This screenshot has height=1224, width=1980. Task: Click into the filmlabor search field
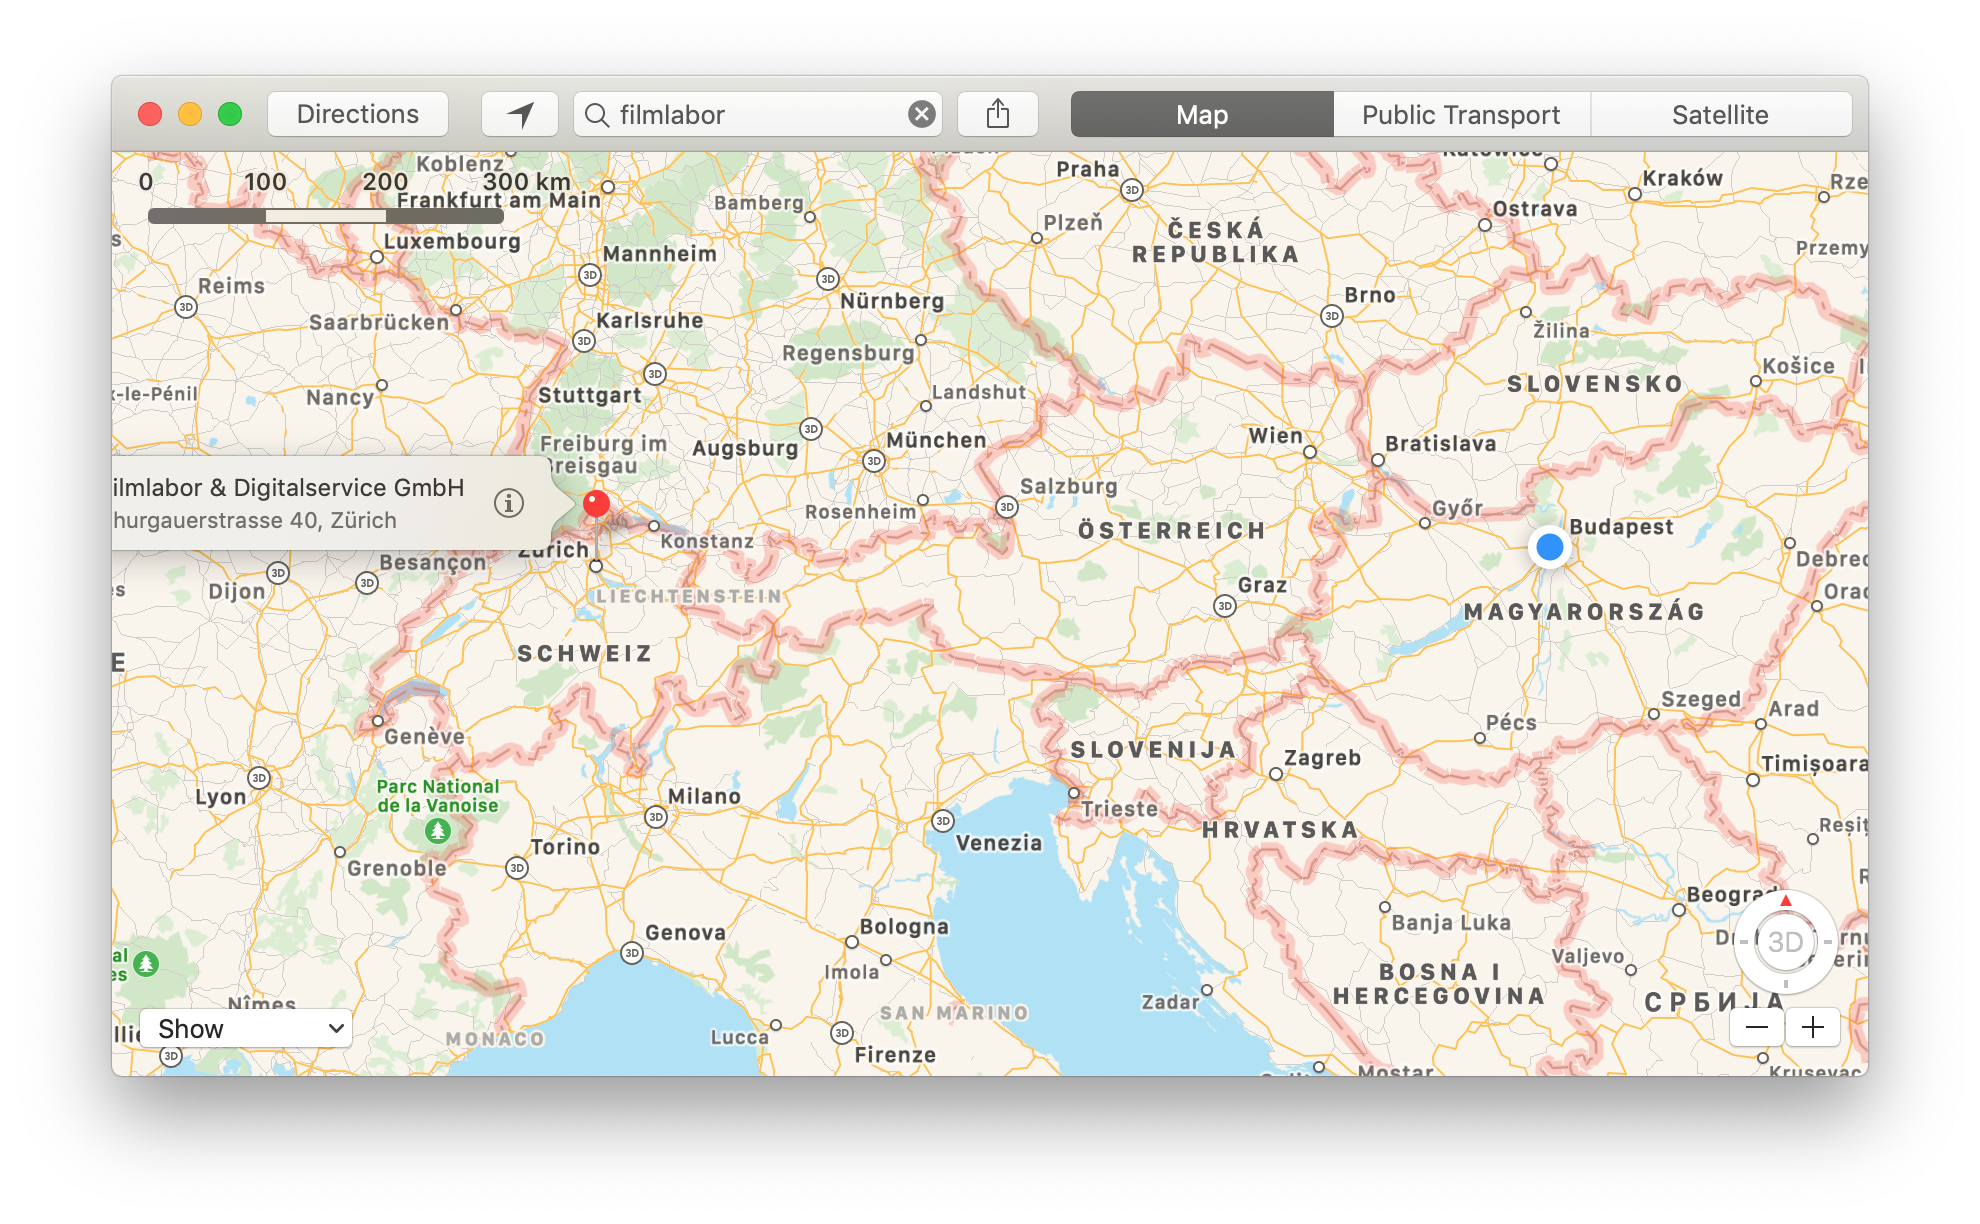[x=757, y=114]
